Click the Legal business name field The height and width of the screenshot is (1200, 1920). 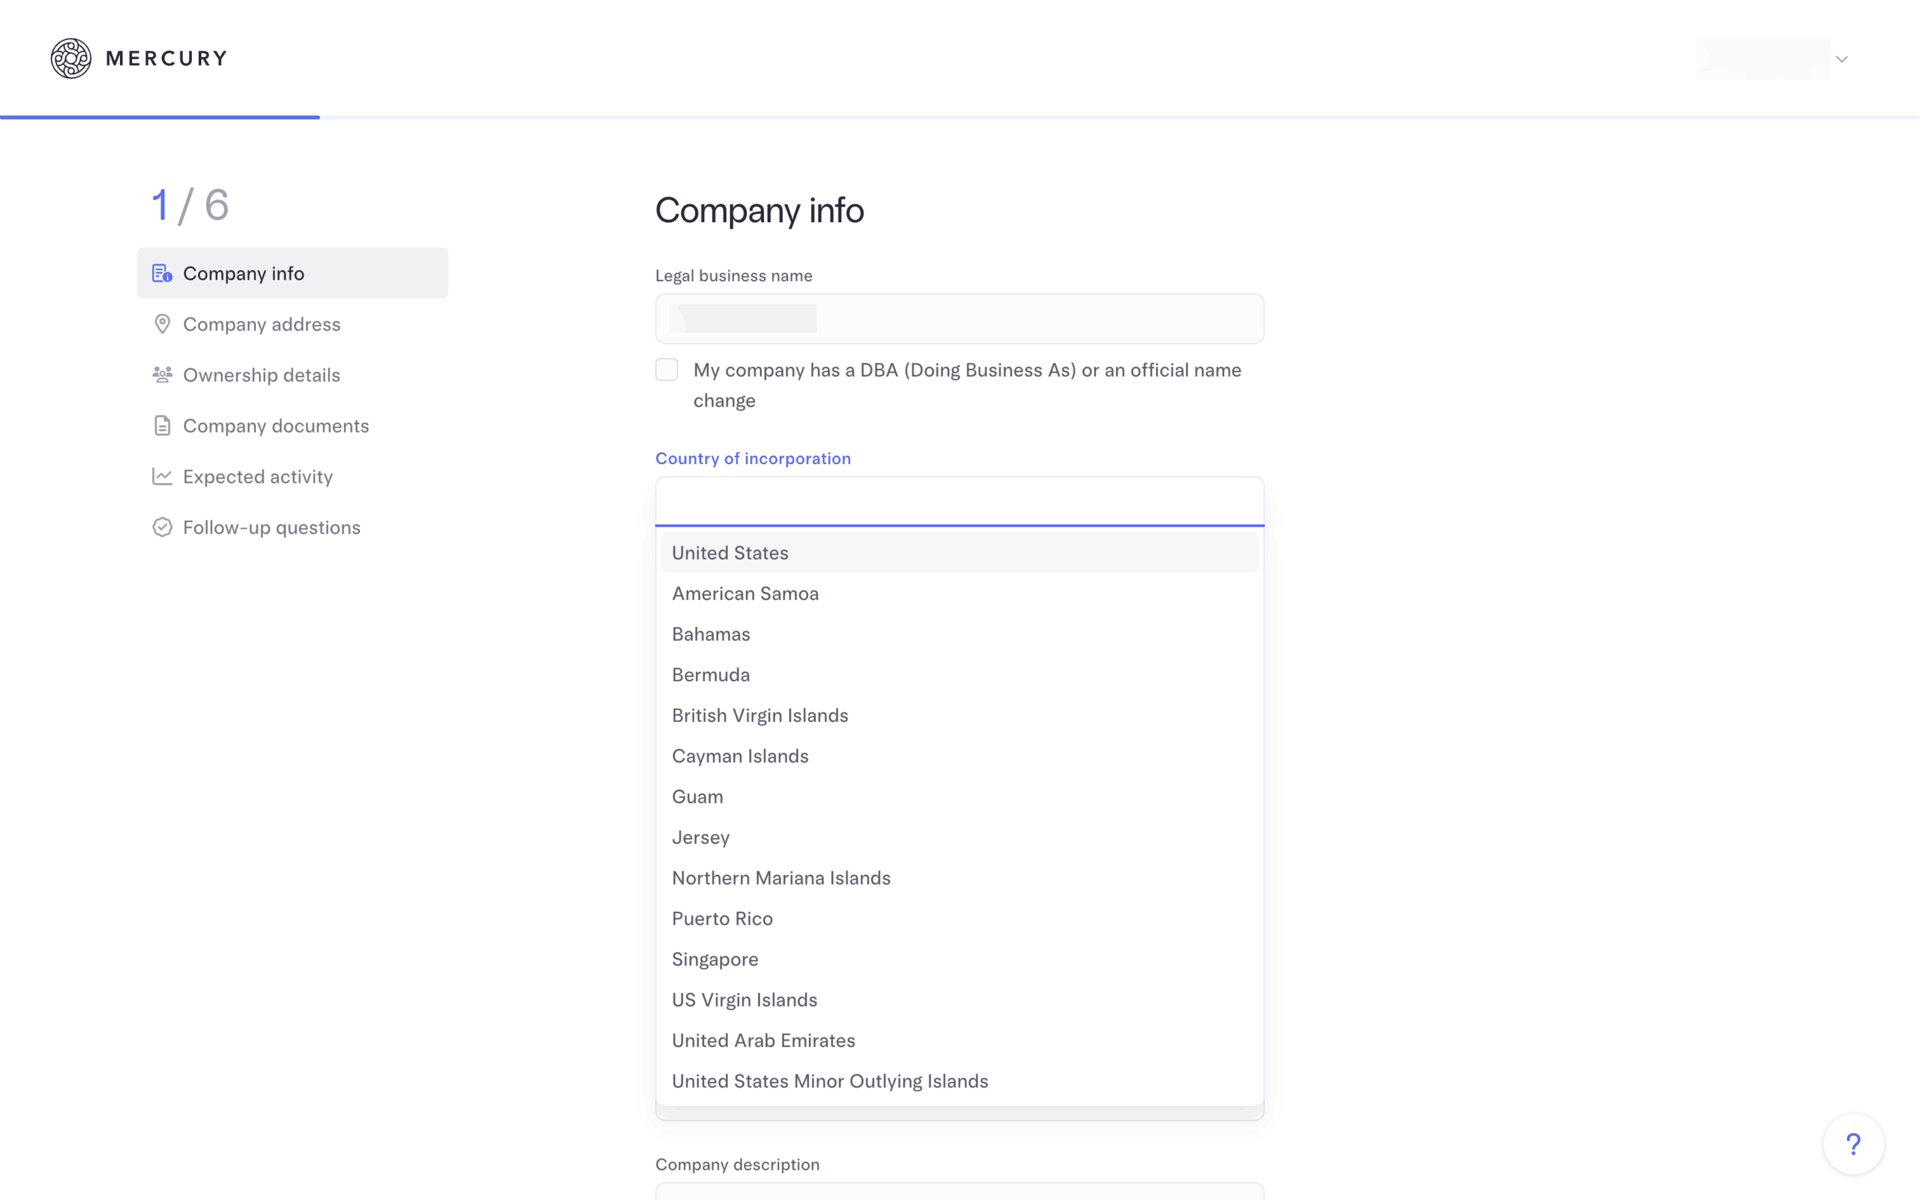click(959, 319)
